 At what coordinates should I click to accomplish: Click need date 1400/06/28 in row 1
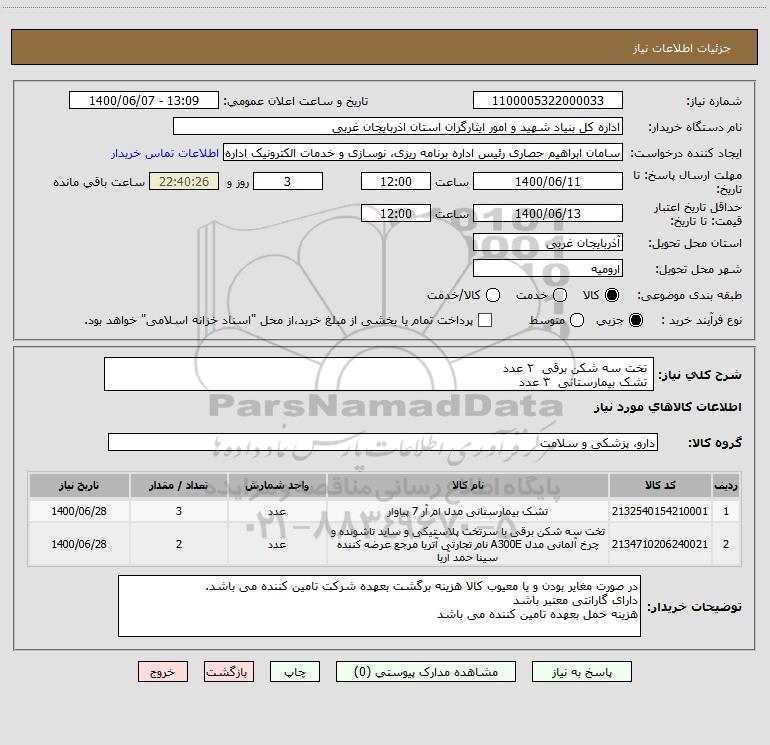pos(79,511)
